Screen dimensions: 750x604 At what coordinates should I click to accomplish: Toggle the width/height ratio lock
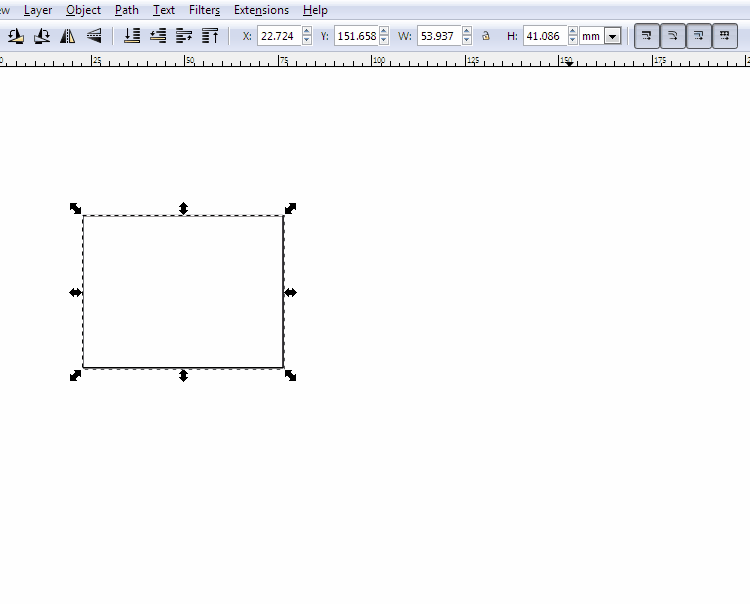point(486,36)
